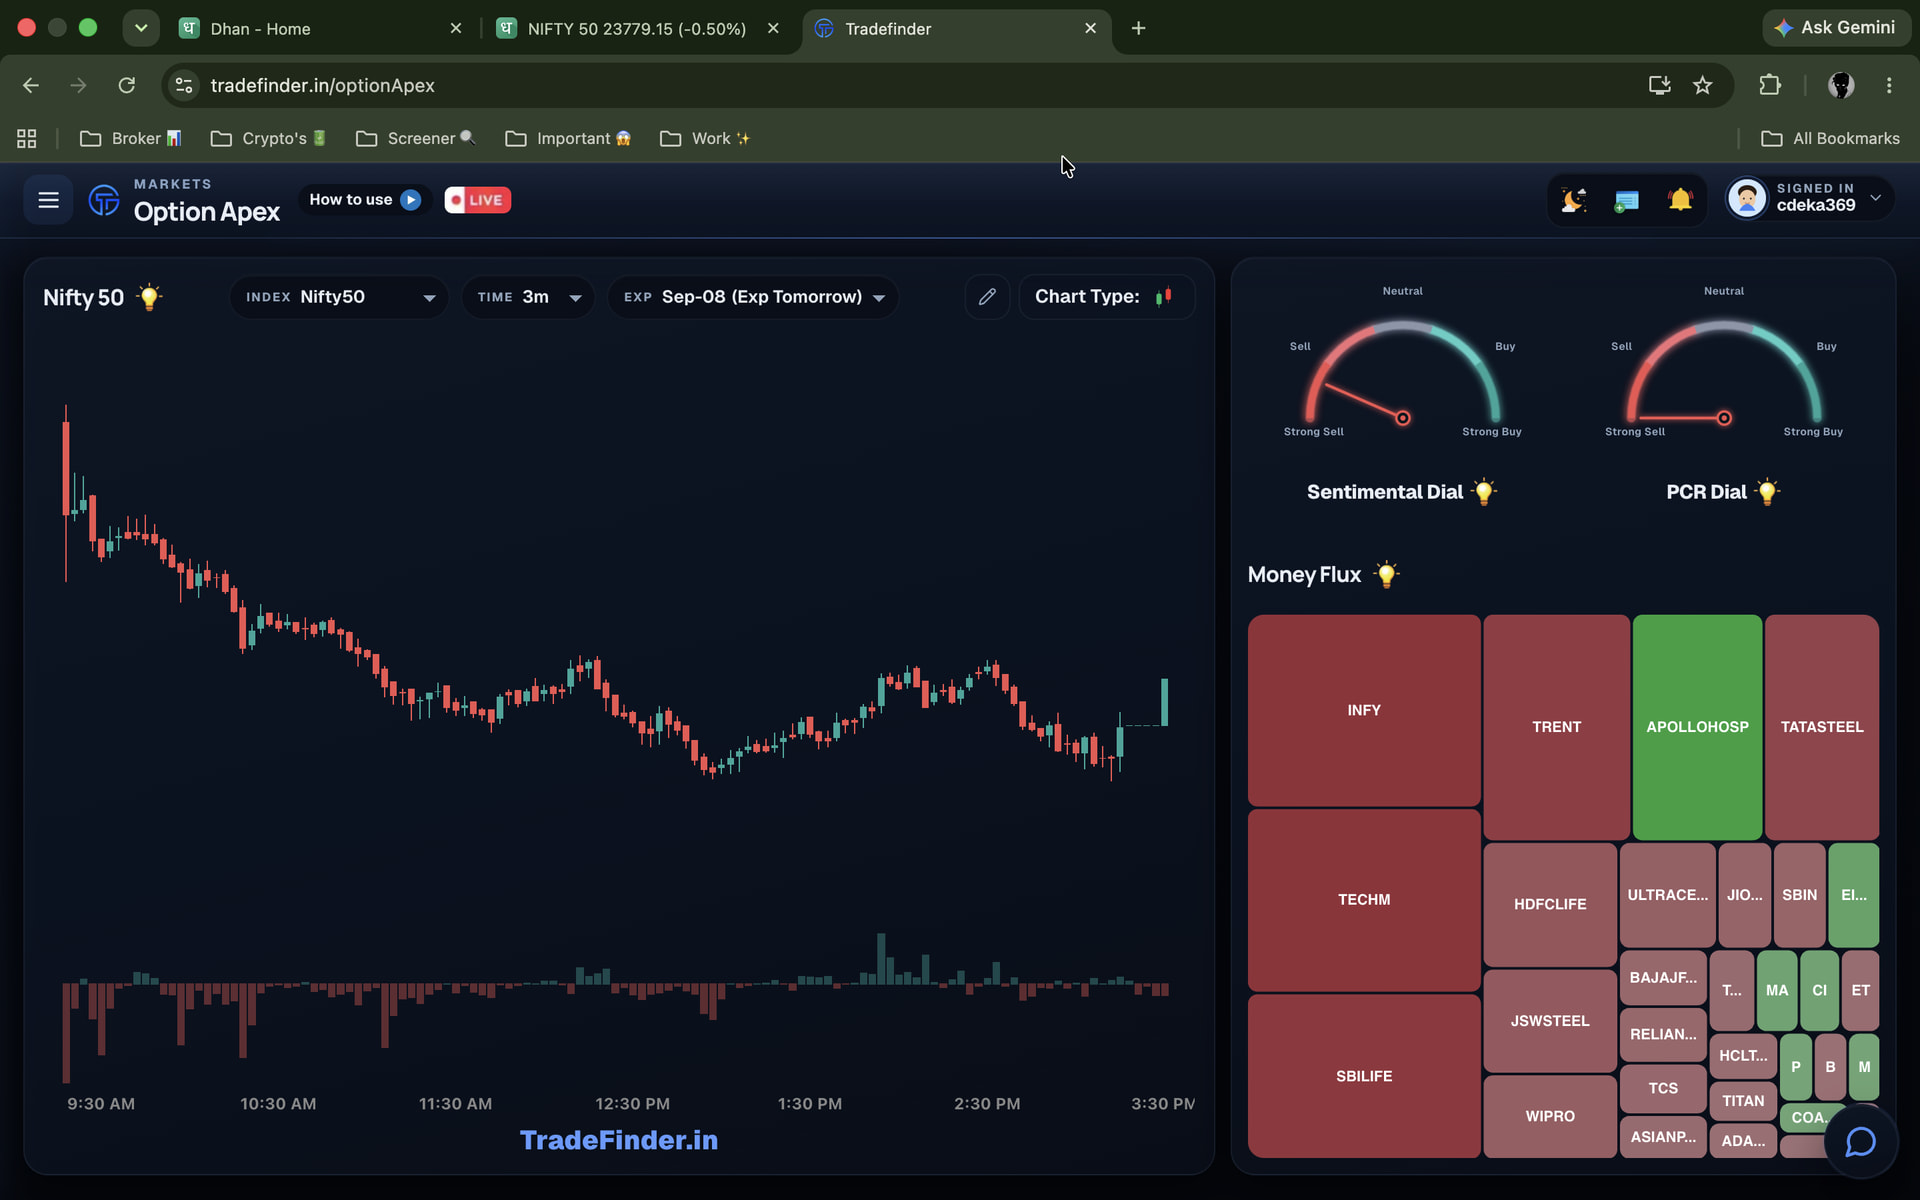Expand the signed-in account chevron
This screenshot has height=1200, width=1920.
tap(1876, 198)
